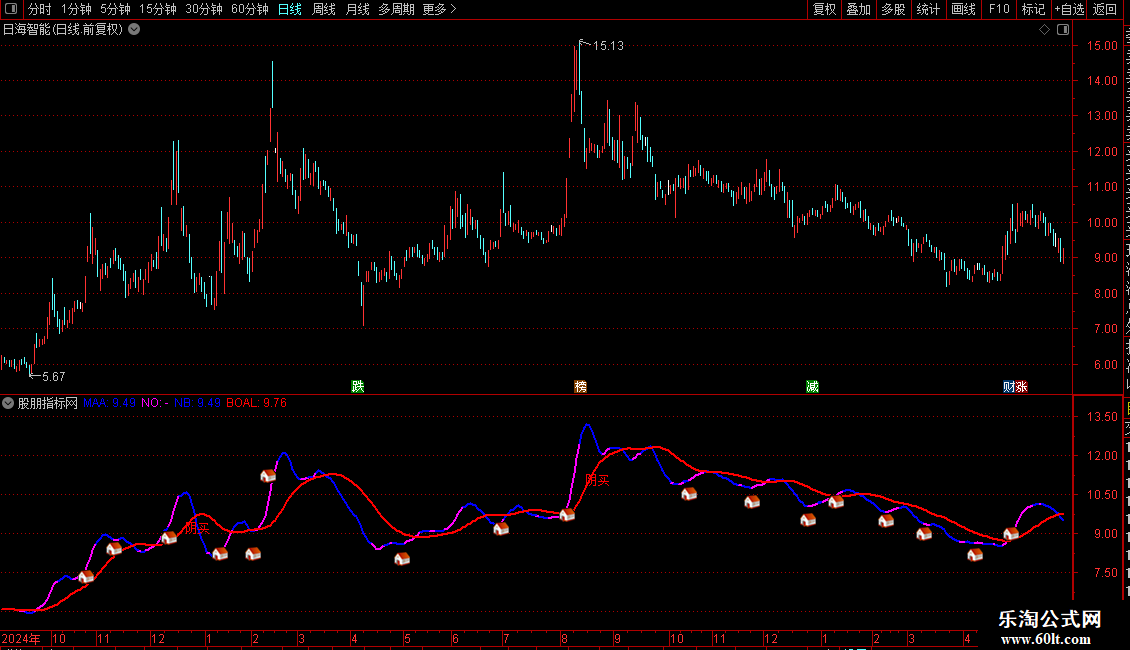1130x650 pixels.
Task: Click the 15.00 price axis label
Action: click(1102, 45)
